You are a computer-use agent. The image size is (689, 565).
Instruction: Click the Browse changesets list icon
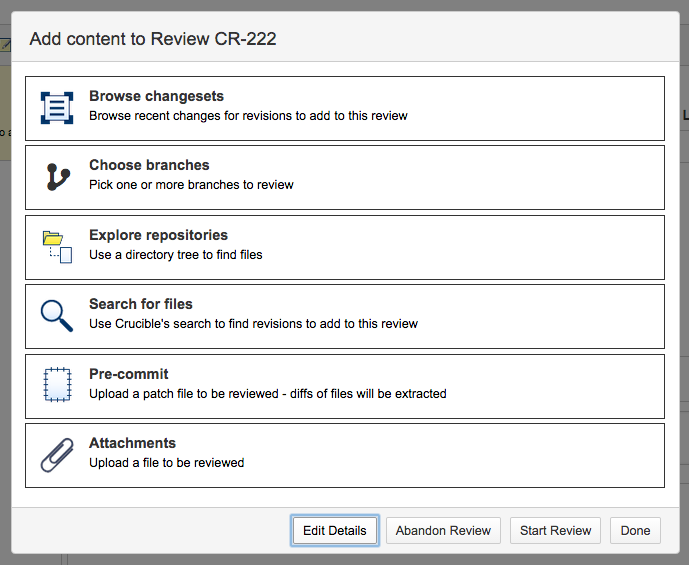[57, 108]
